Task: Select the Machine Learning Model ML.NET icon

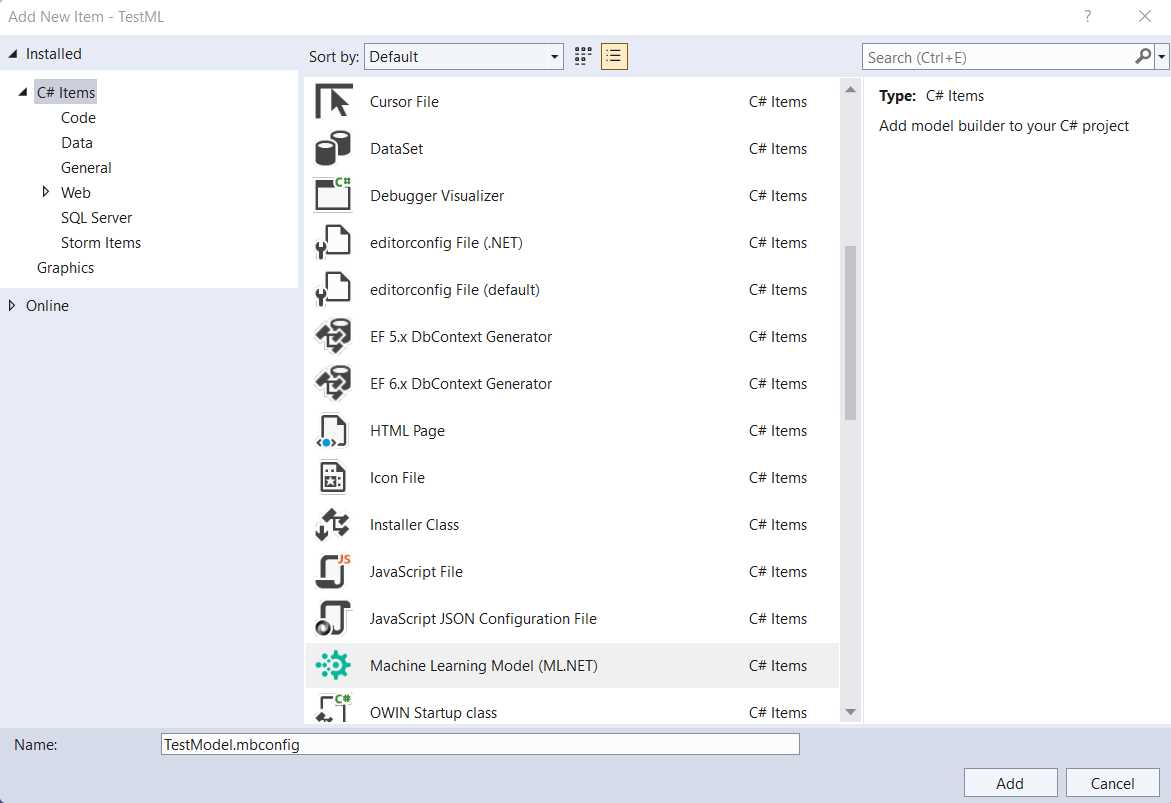Action: pos(333,665)
